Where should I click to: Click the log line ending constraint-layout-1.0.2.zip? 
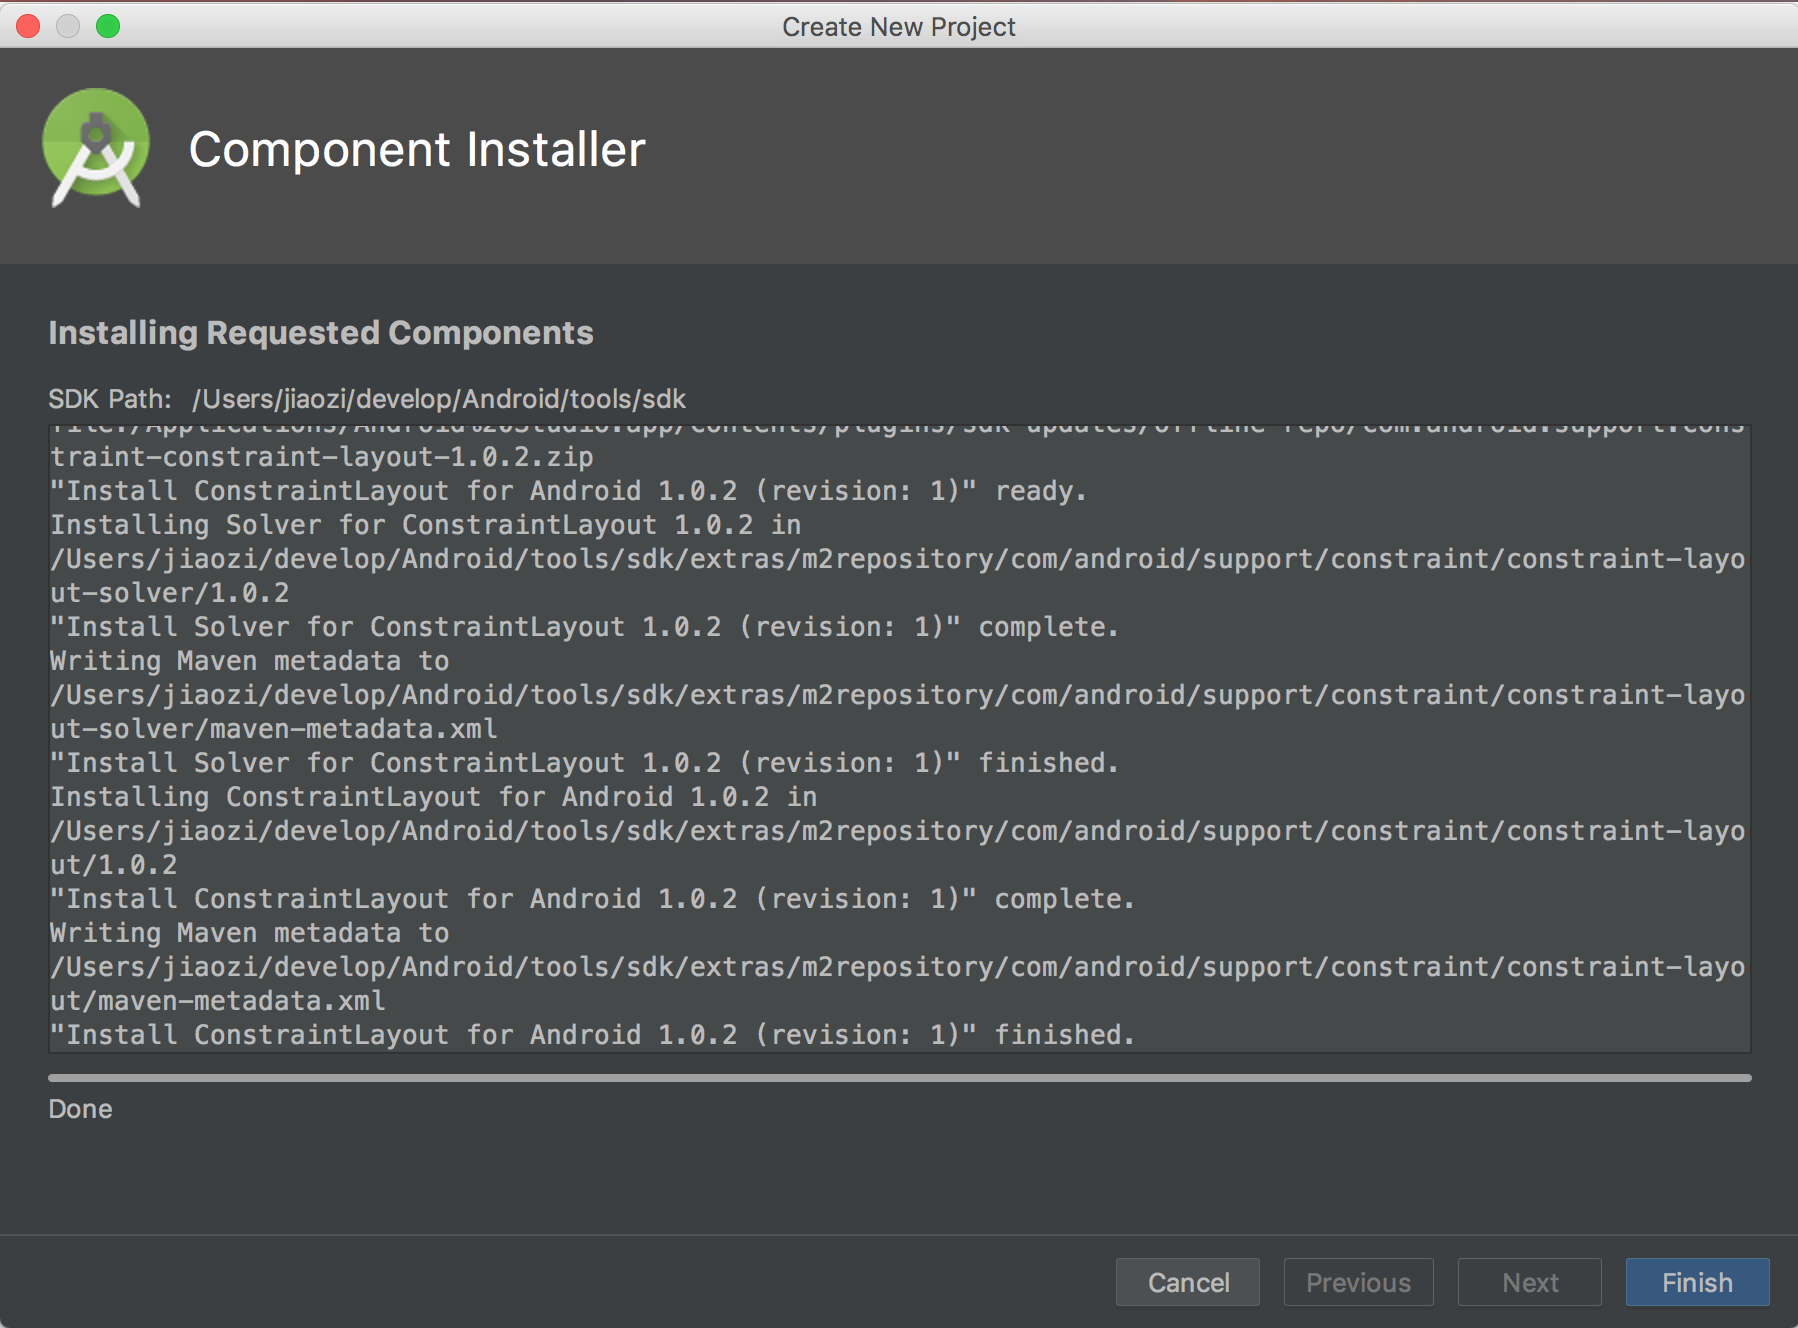(322, 457)
